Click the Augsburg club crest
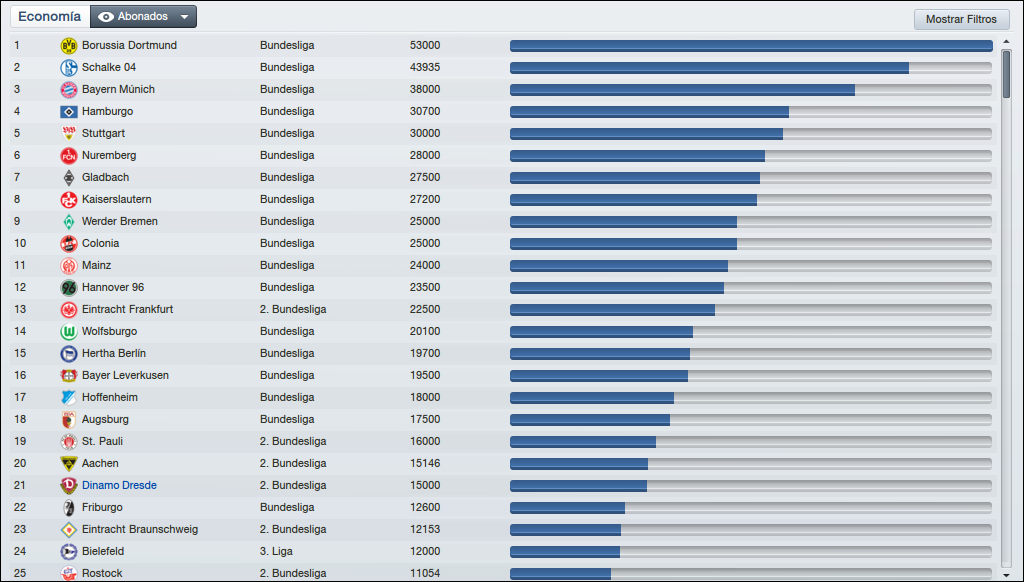 click(x=69, y=419)
